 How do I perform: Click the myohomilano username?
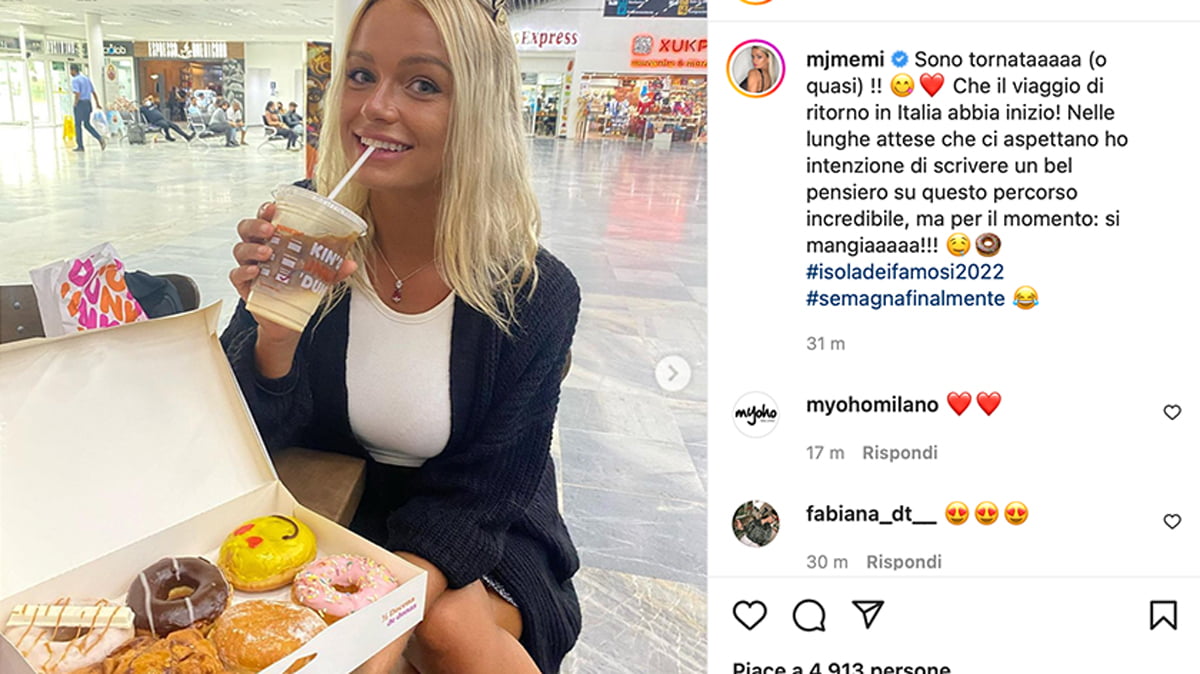(x=872, y=404)
